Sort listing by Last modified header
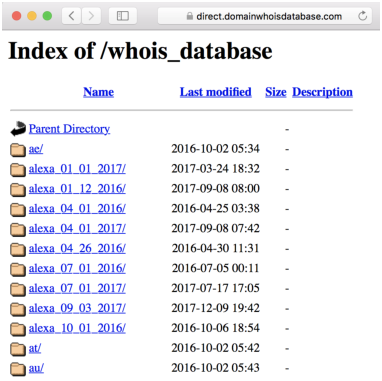Image resolution: width=382 pixels, height=381 pixels. pos(216,92)
